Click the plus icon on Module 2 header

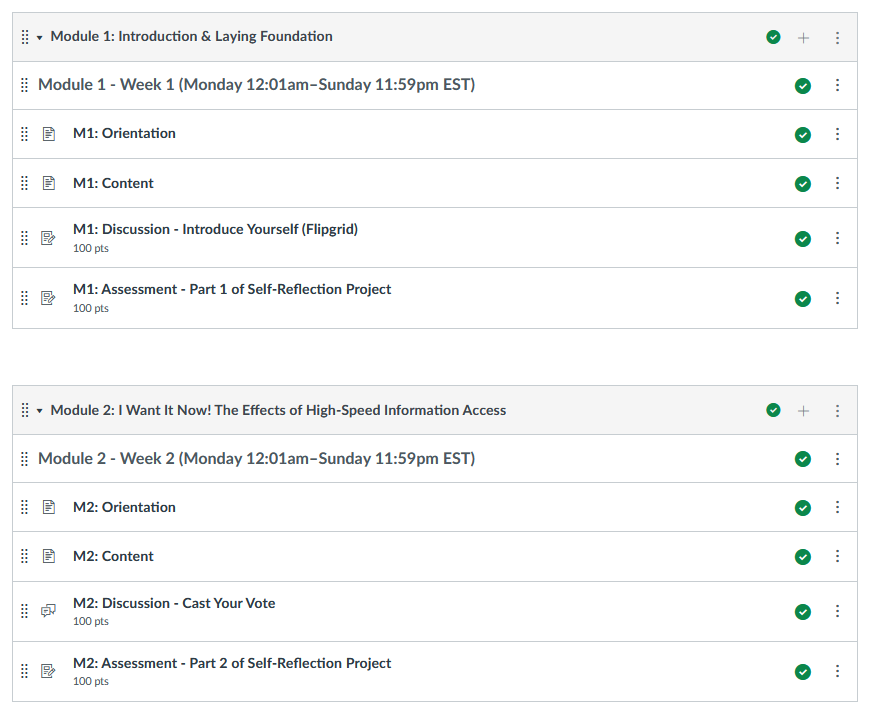pyautogui.click(x=803, y=410)
